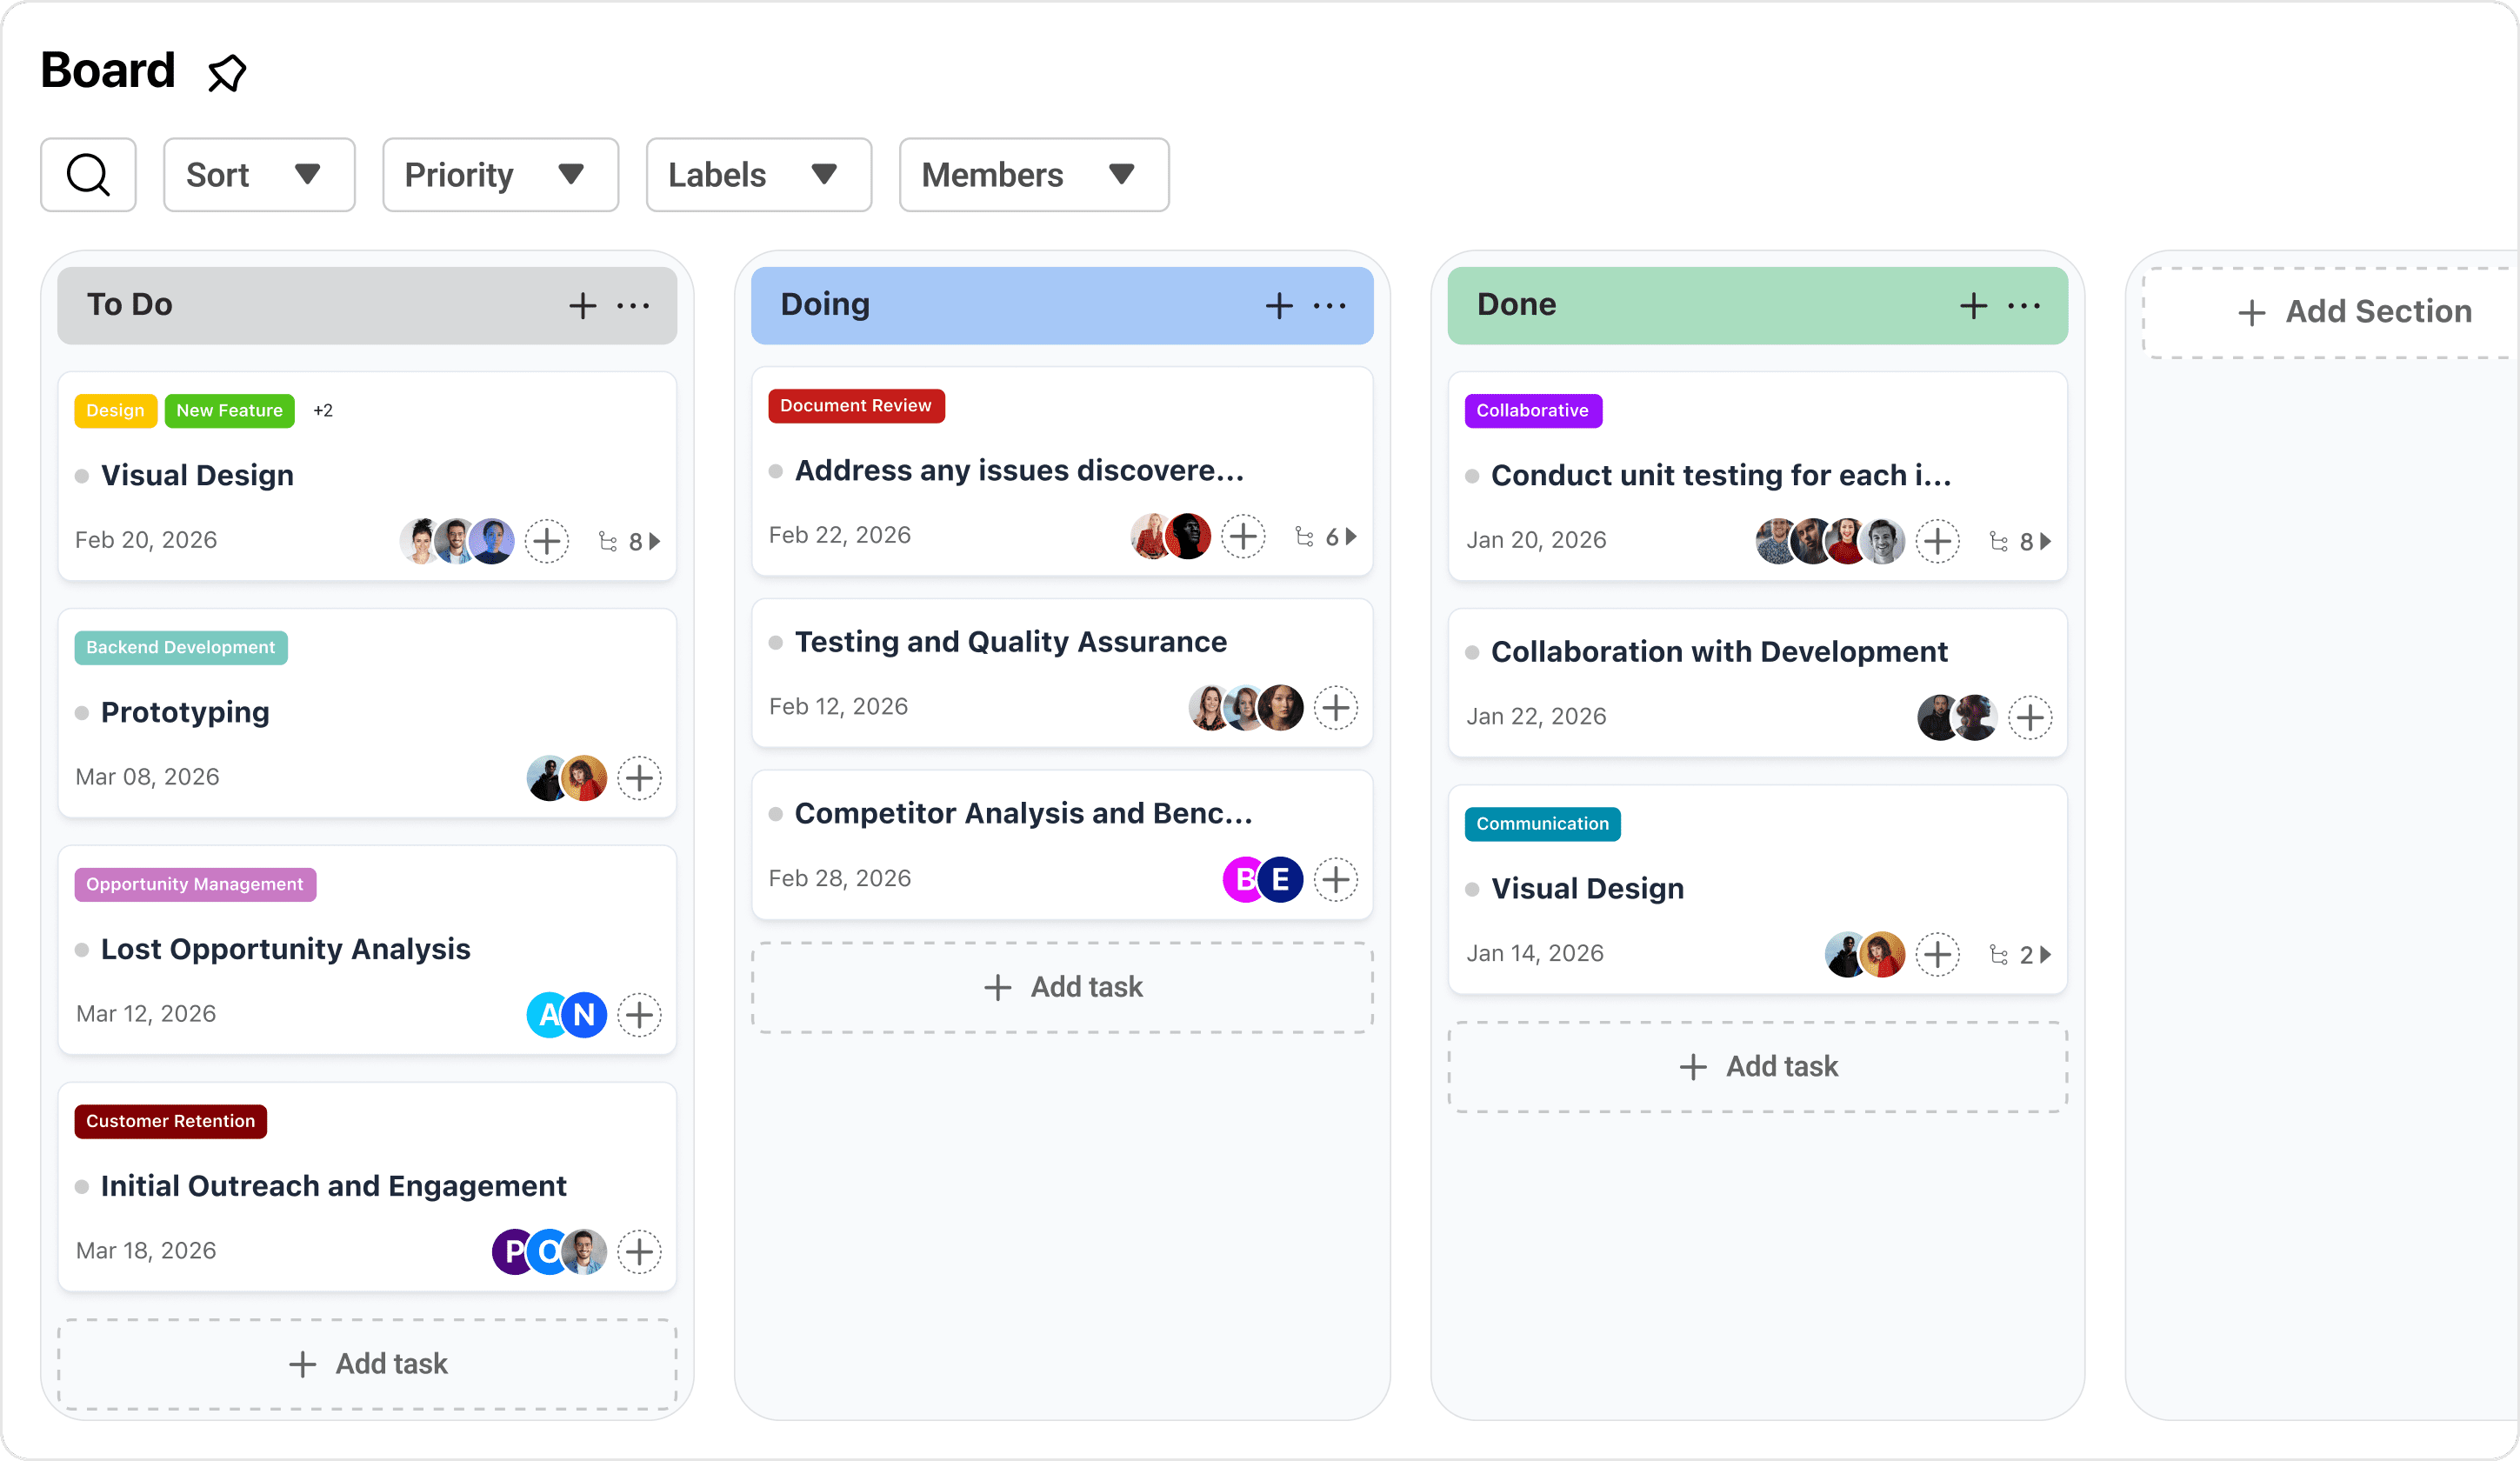2520x1461 pixels.
Task: Add a new task to the To Do column header
Action: pos(582,305)
